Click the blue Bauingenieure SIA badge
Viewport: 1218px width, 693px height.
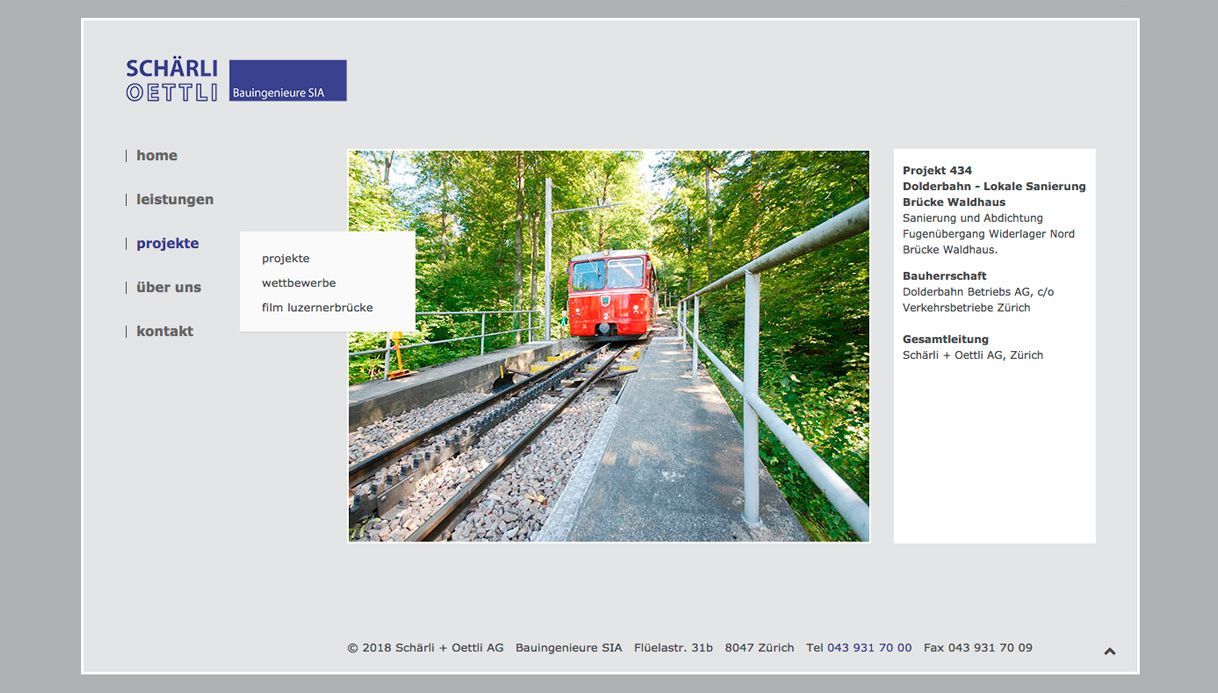(x=288, y=79)
